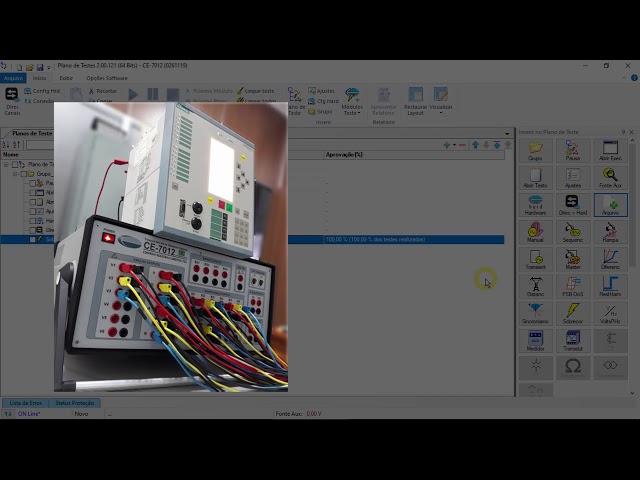
Task: Insert a Grupo item into the test plan
Action: [x=535, y=151]
